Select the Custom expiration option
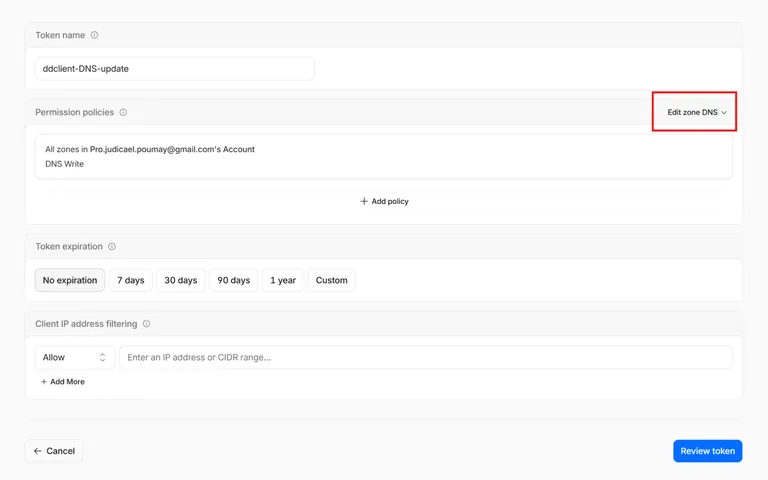 332,280
